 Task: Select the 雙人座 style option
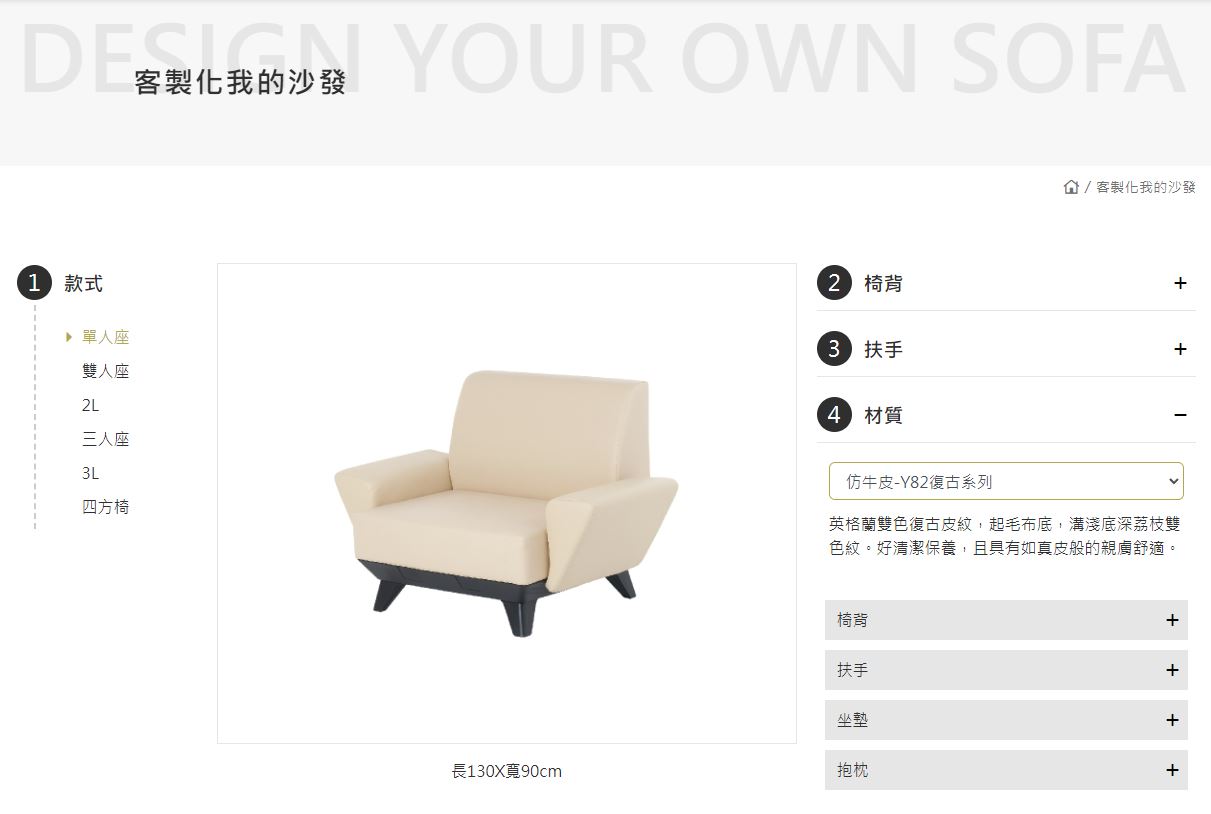coord(105,371)
